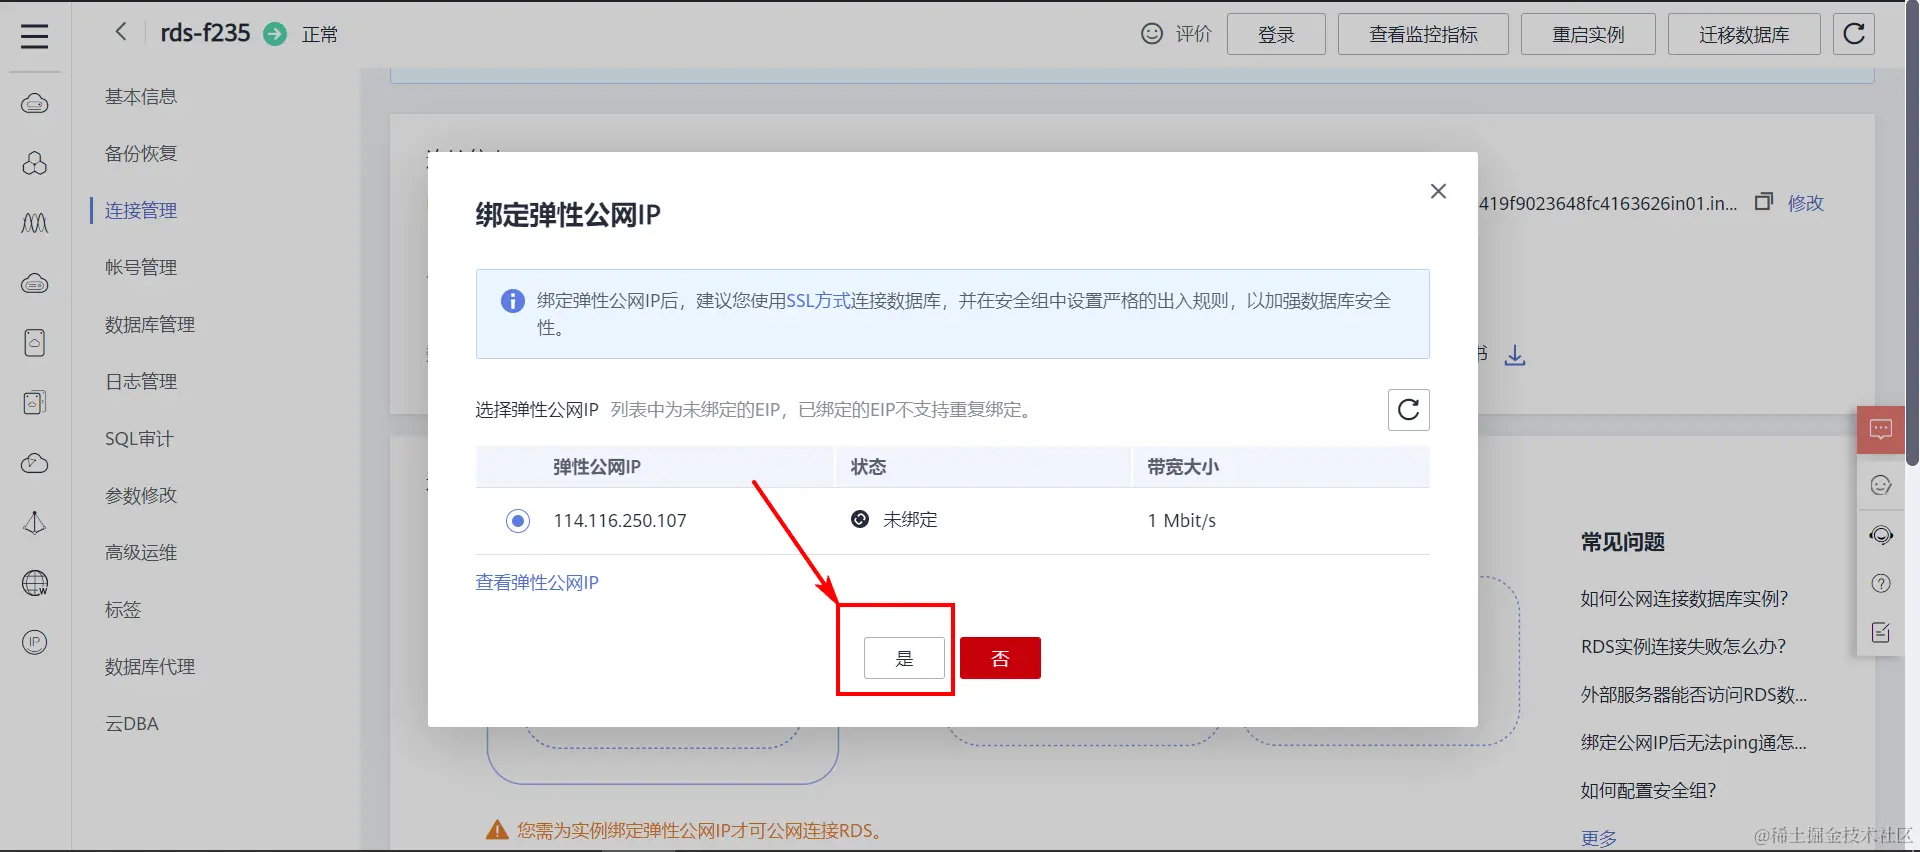The width and height of the screenshot is (1920, 852).
Task: Click the disk storage icon in left sidebar
Action: (35, 343)
